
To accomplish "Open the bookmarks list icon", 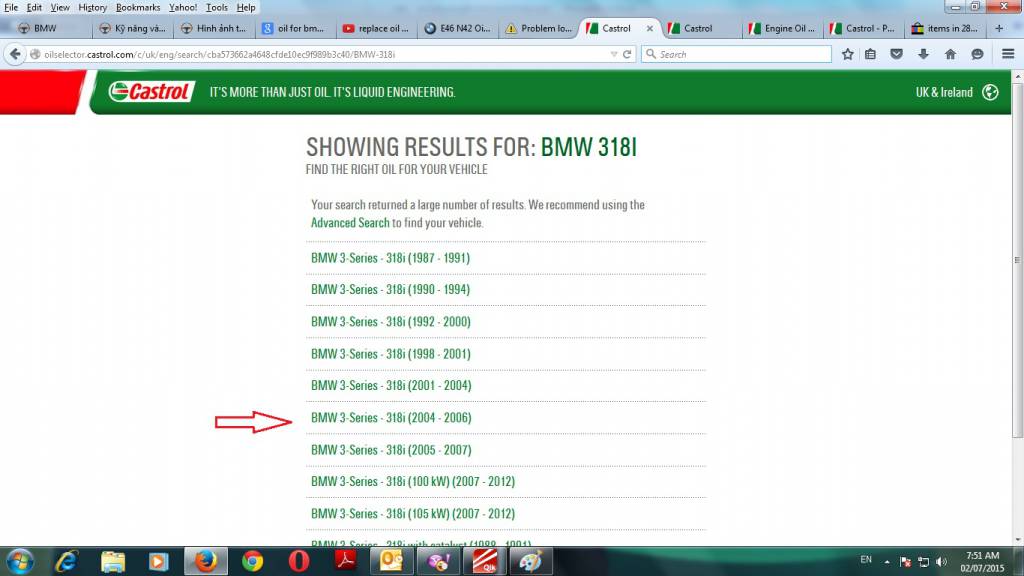I will tap(871, 54).
